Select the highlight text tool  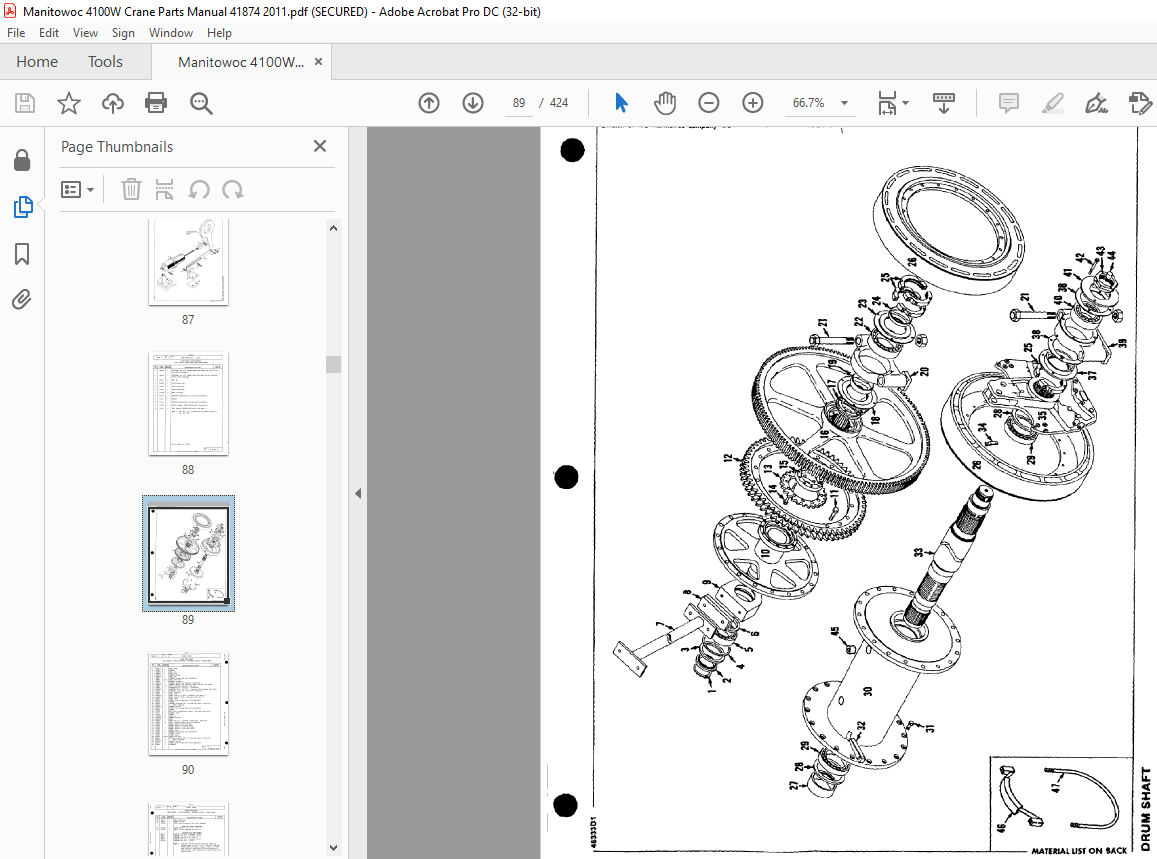[x=1053, y=103]
